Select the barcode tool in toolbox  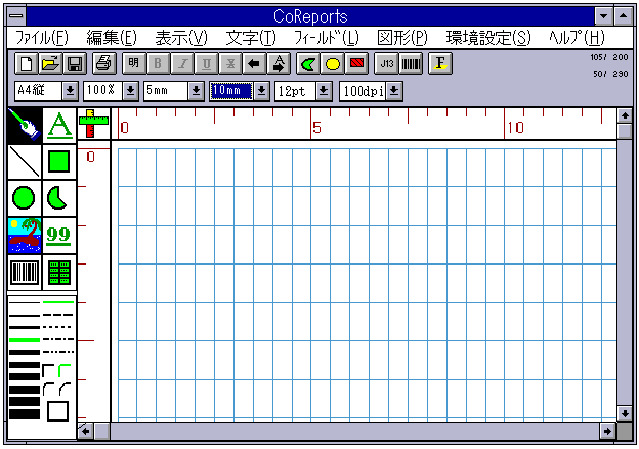pos(24,272)
